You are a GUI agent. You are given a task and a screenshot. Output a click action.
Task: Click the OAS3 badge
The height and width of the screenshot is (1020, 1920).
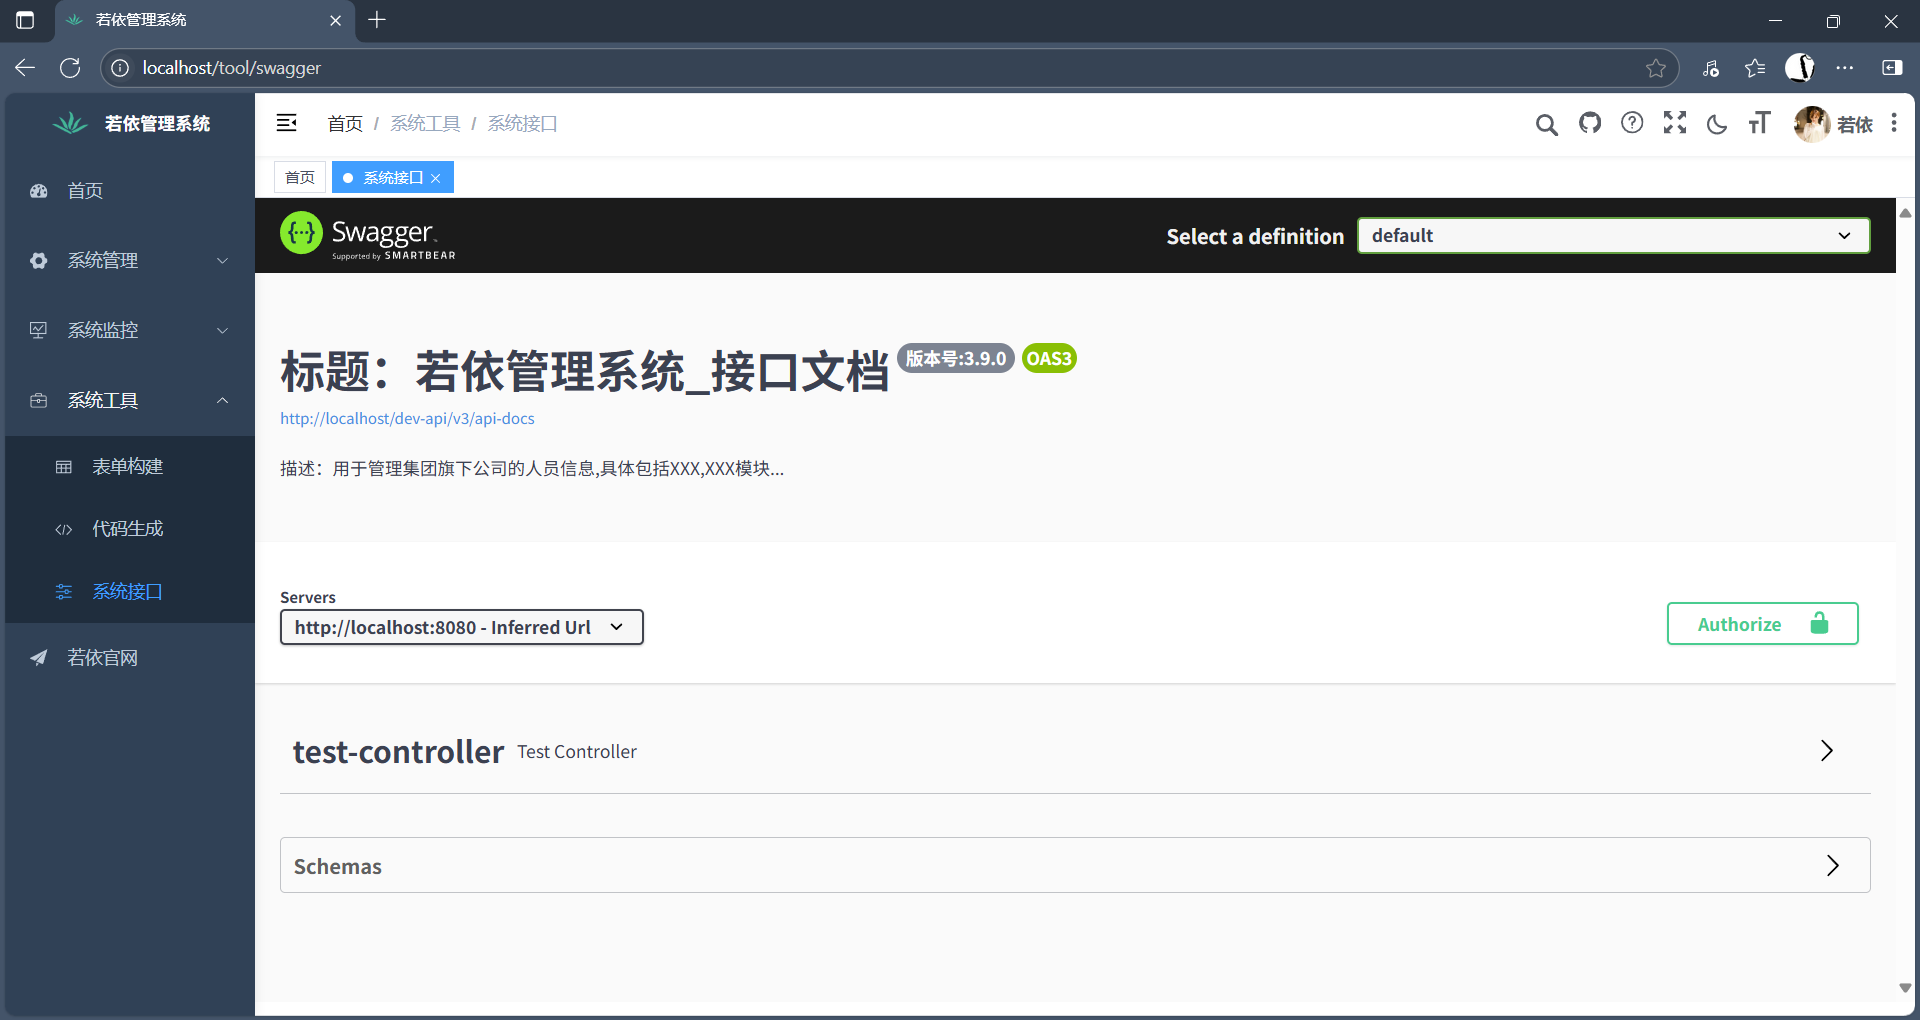1049,359
